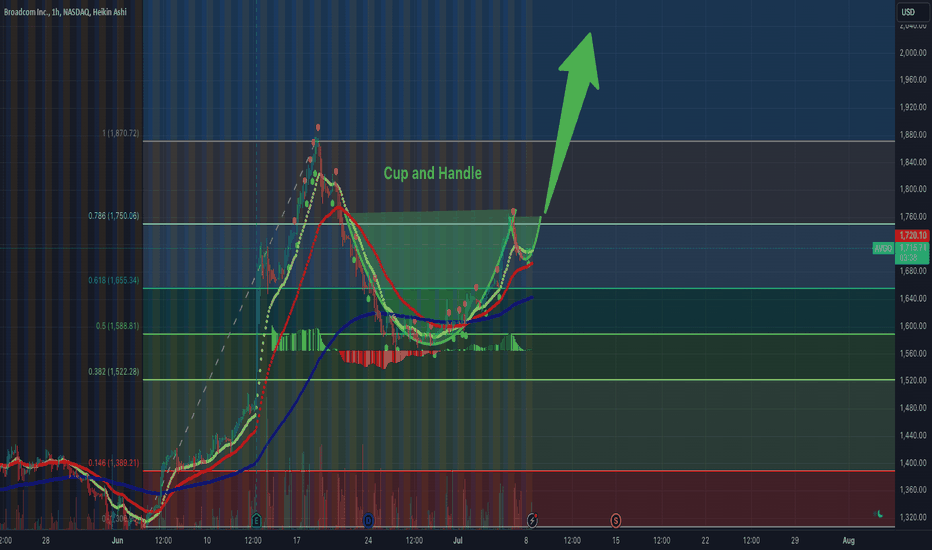The image size is (932, 550).
Task: Click the 1,400.00 price axis label
Action: point(913,463)
